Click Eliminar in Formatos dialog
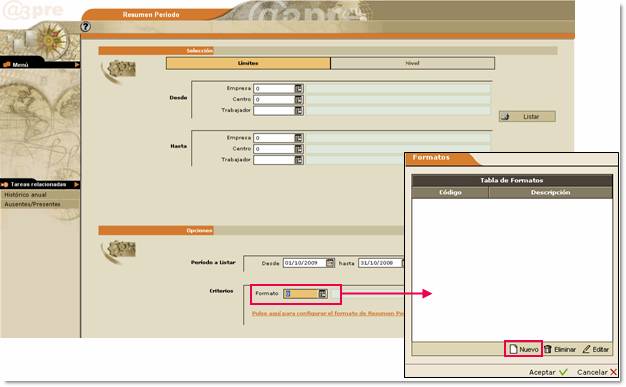 [560, 349]
